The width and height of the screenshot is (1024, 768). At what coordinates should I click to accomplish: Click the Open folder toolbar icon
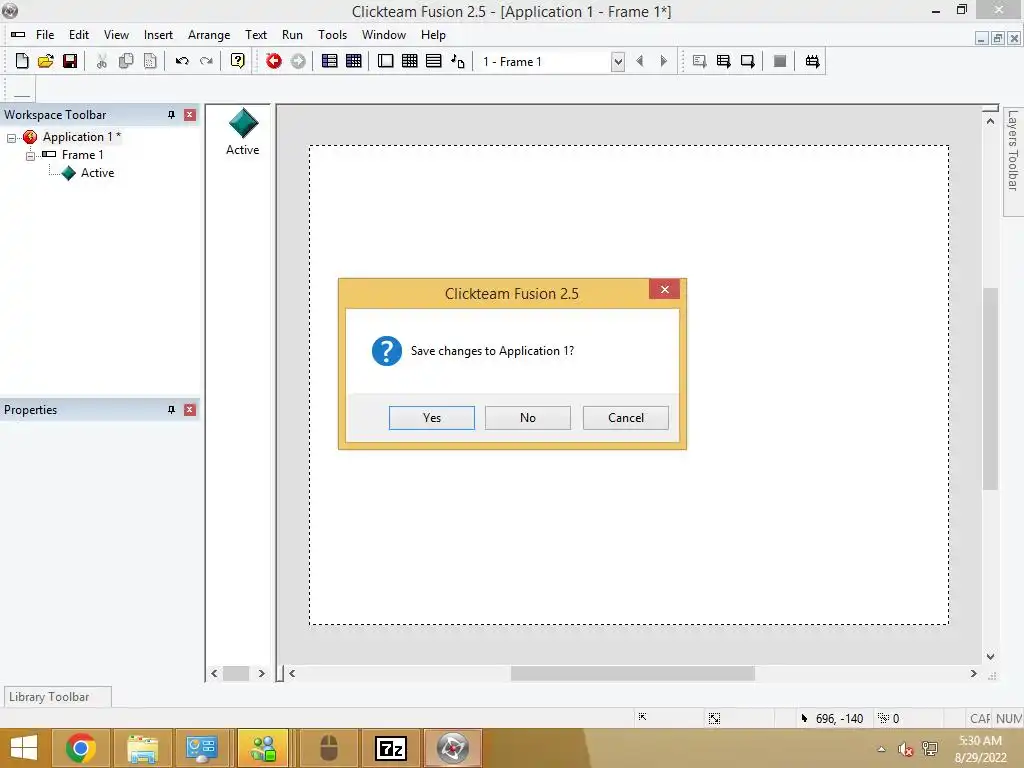tap(46, 61)
